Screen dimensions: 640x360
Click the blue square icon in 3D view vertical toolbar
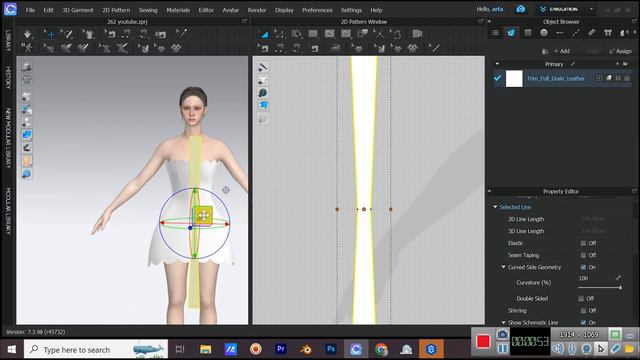pyautogui.click(x=27, y=135)
